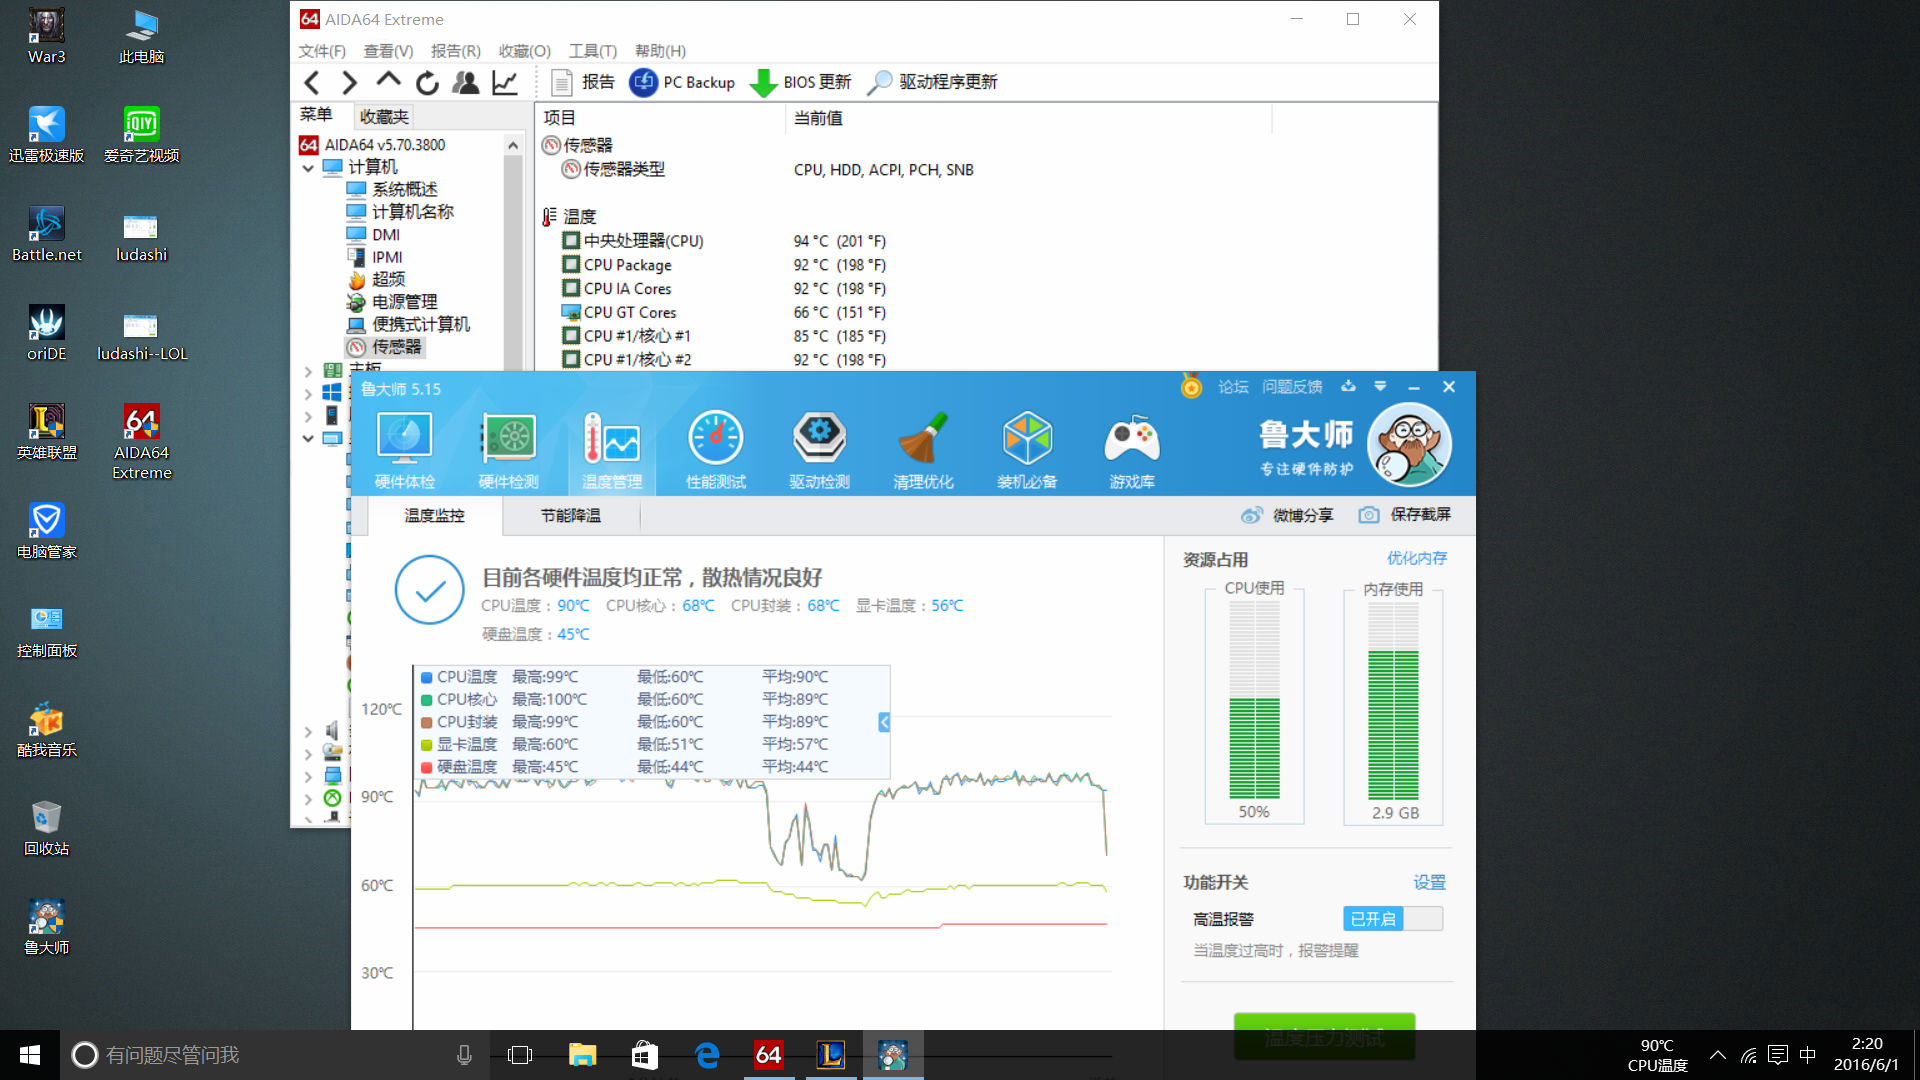Click the AIDA64 refresh icon
Screen dimensions: 1920x1080
pos(427,83)
